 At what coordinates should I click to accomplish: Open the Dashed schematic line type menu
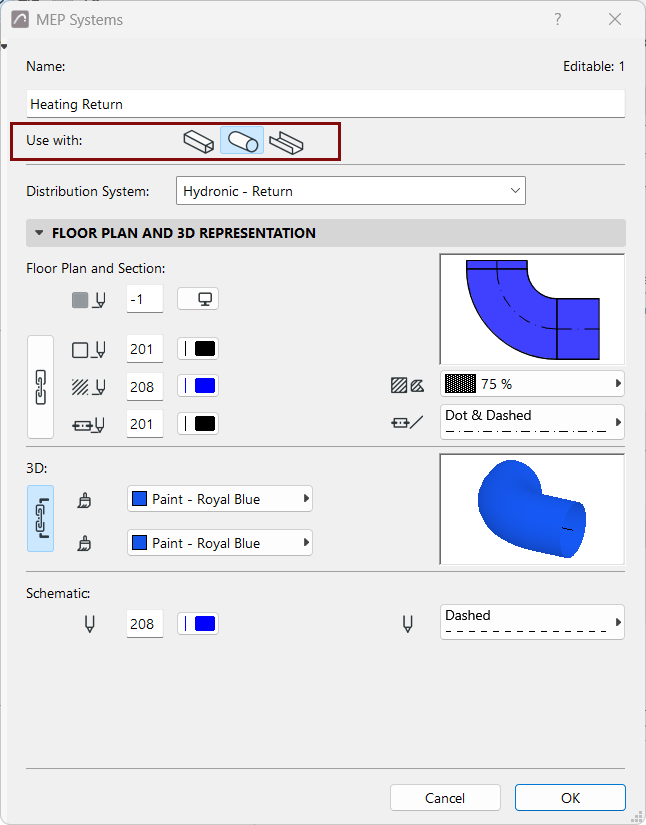coord(532,622)
